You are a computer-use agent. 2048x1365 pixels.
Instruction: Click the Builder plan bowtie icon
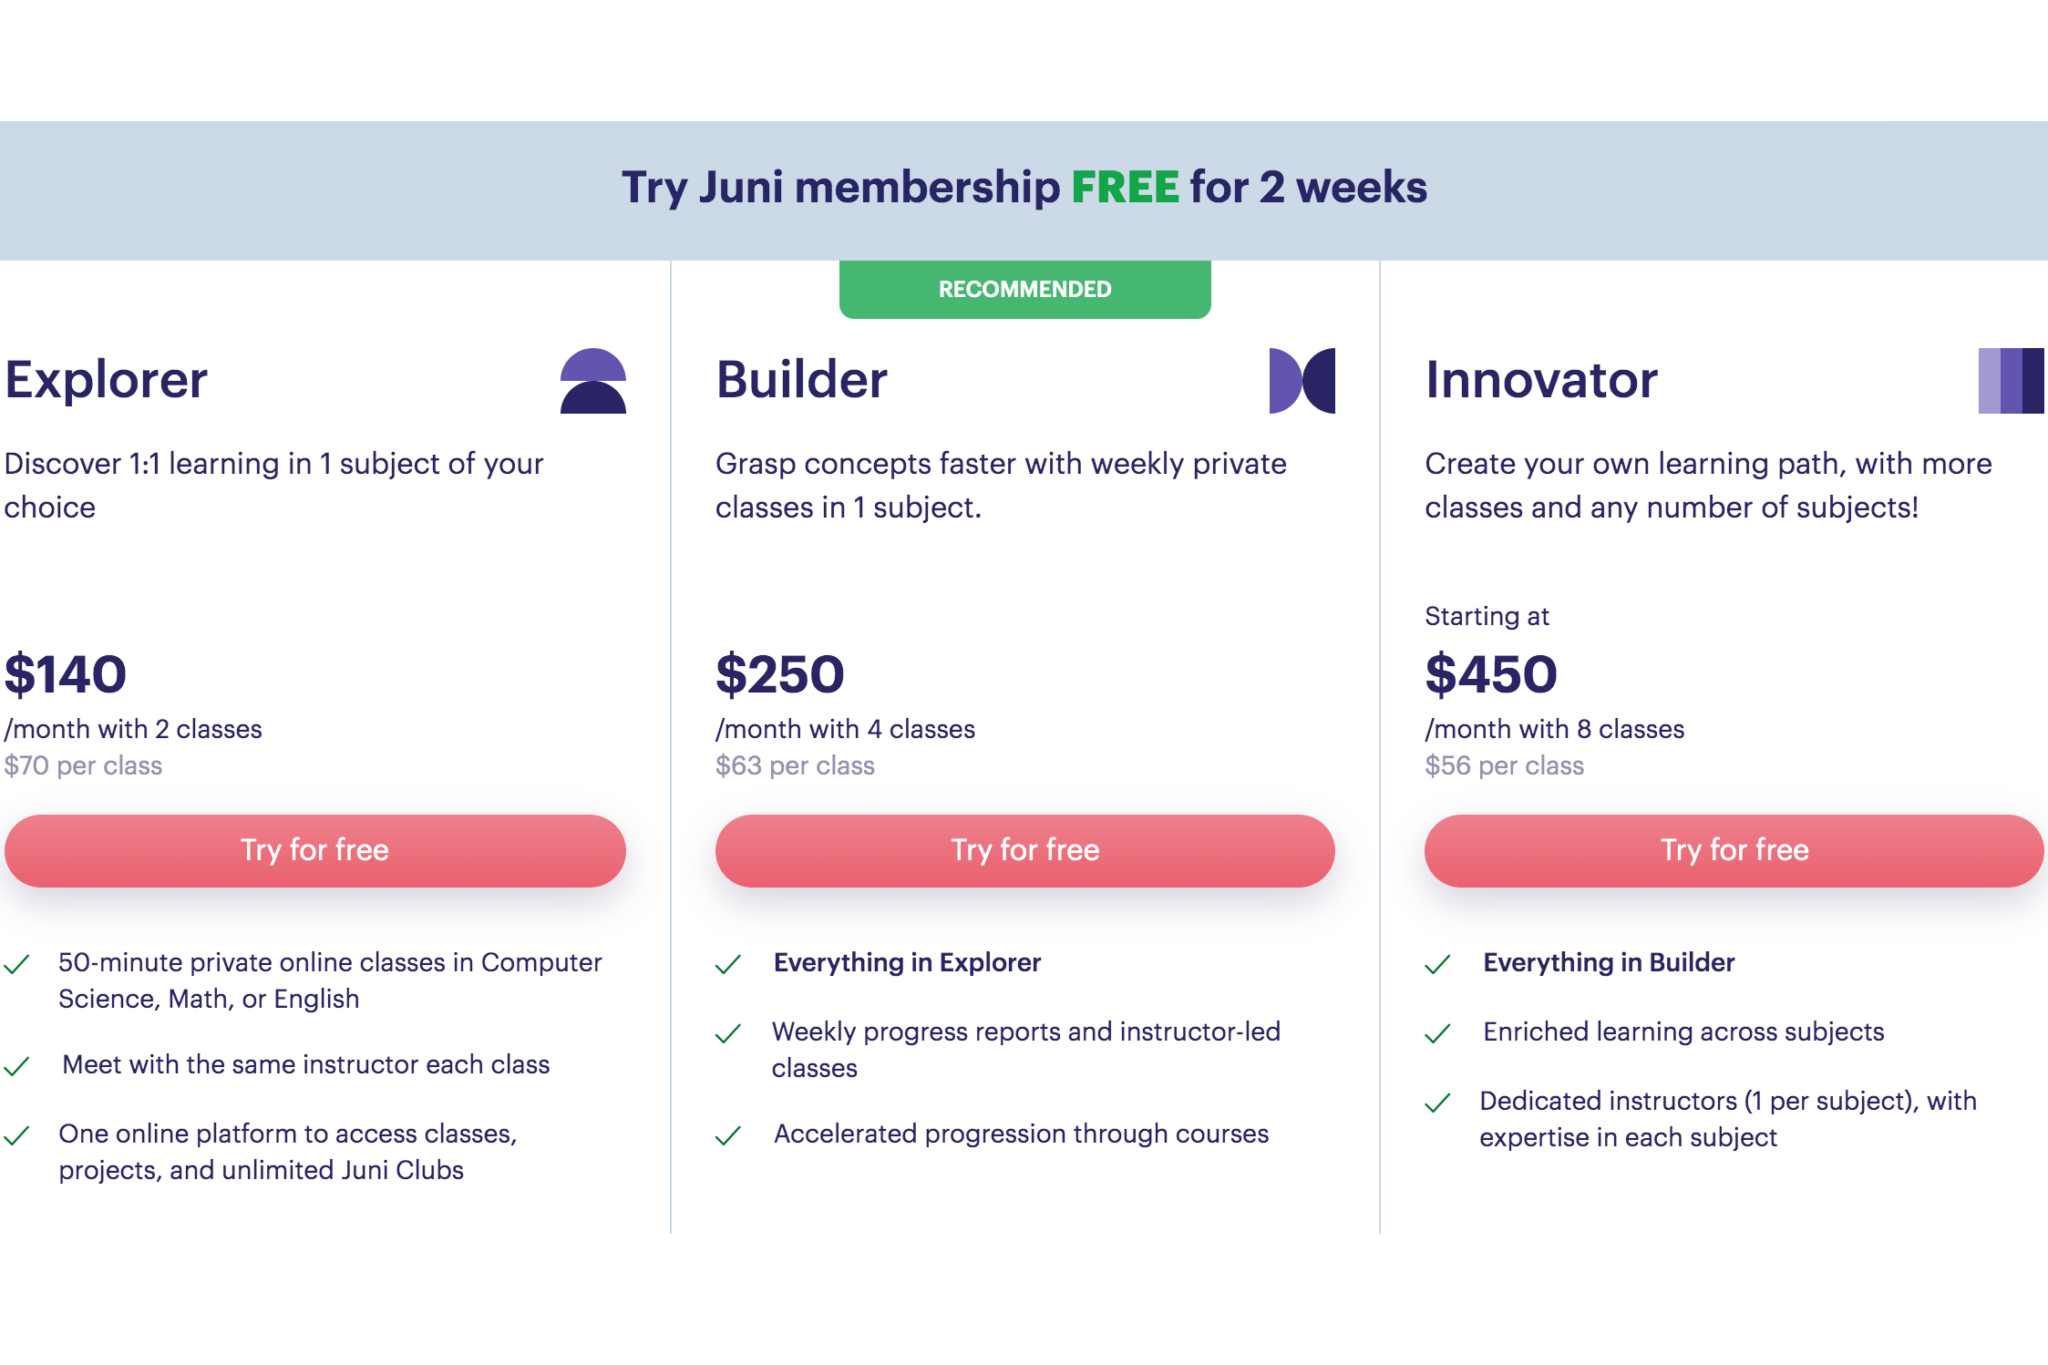(x=1300, y=383)
